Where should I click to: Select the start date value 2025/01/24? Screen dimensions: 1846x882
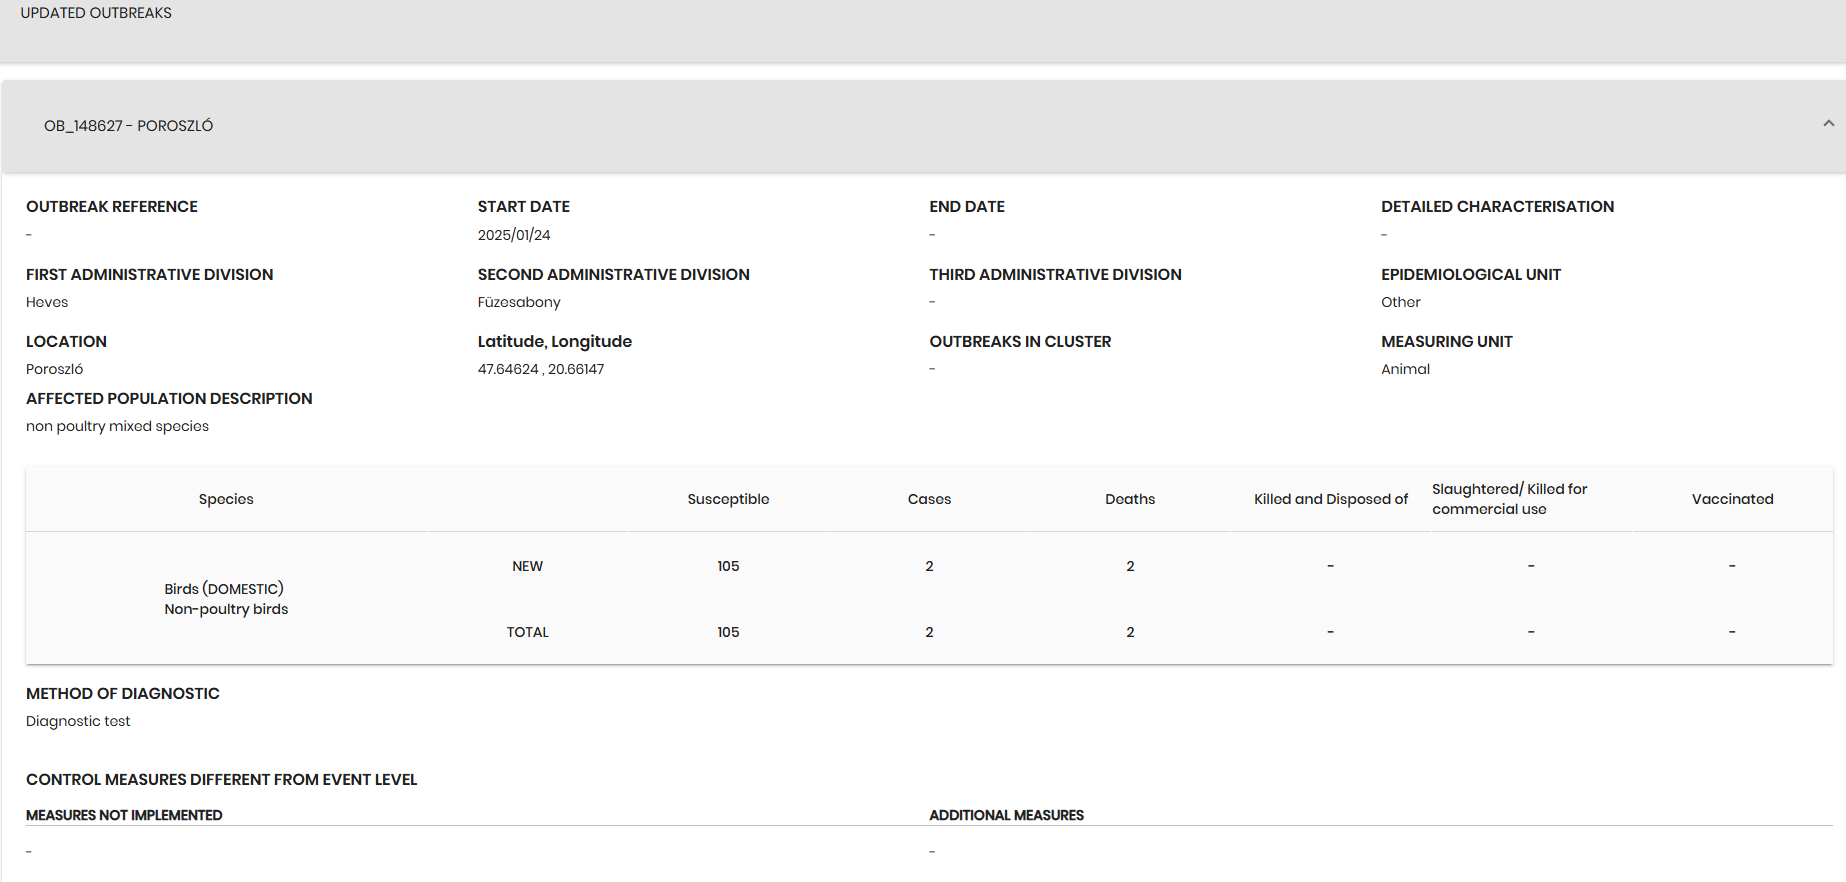[514, 235]
